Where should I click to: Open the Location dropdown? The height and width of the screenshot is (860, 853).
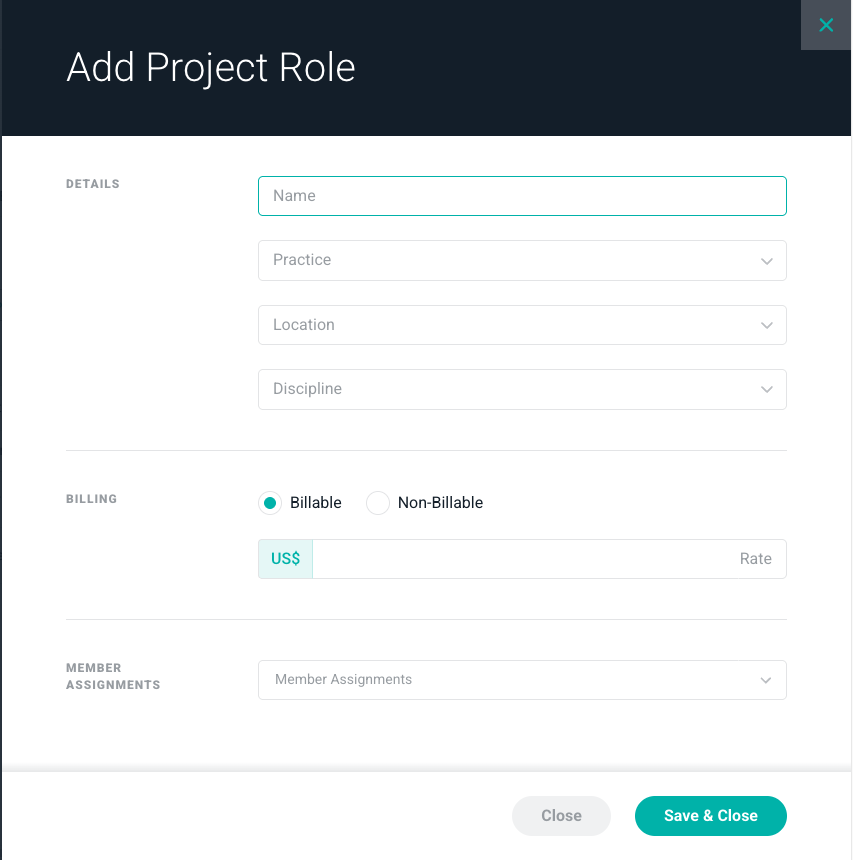pyautogui.click(x=522, y=325)
